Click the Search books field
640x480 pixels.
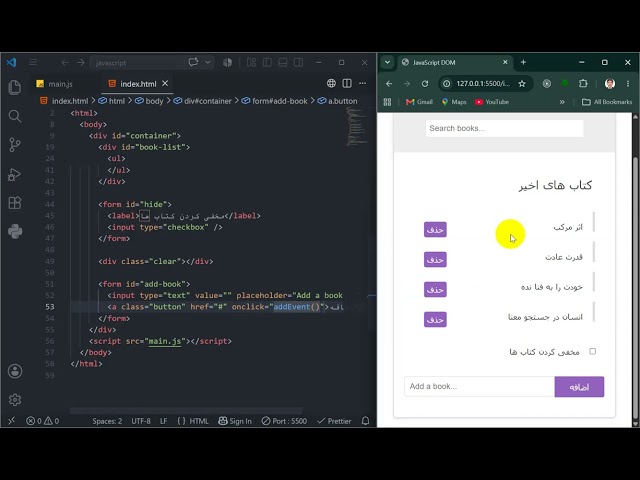pos(504,128)
